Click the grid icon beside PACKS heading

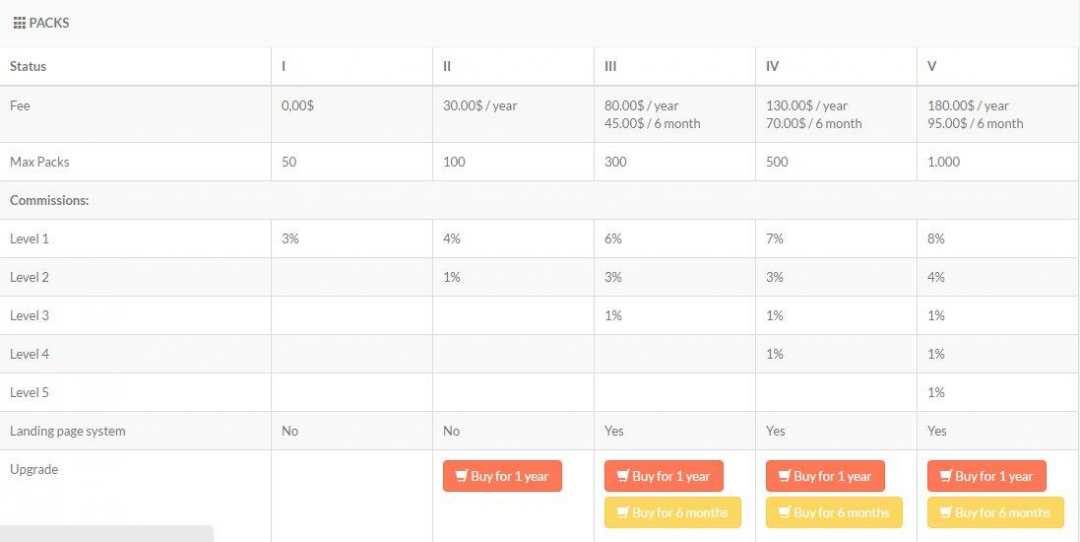coord(19,23)
